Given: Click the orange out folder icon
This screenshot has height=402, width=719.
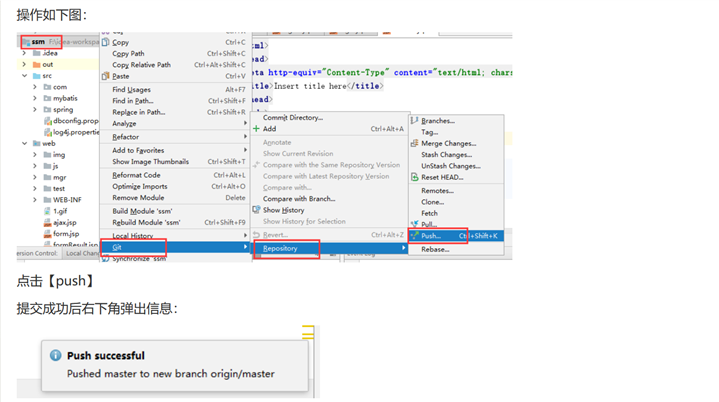Looking at the screenshot, I should 37,64.
